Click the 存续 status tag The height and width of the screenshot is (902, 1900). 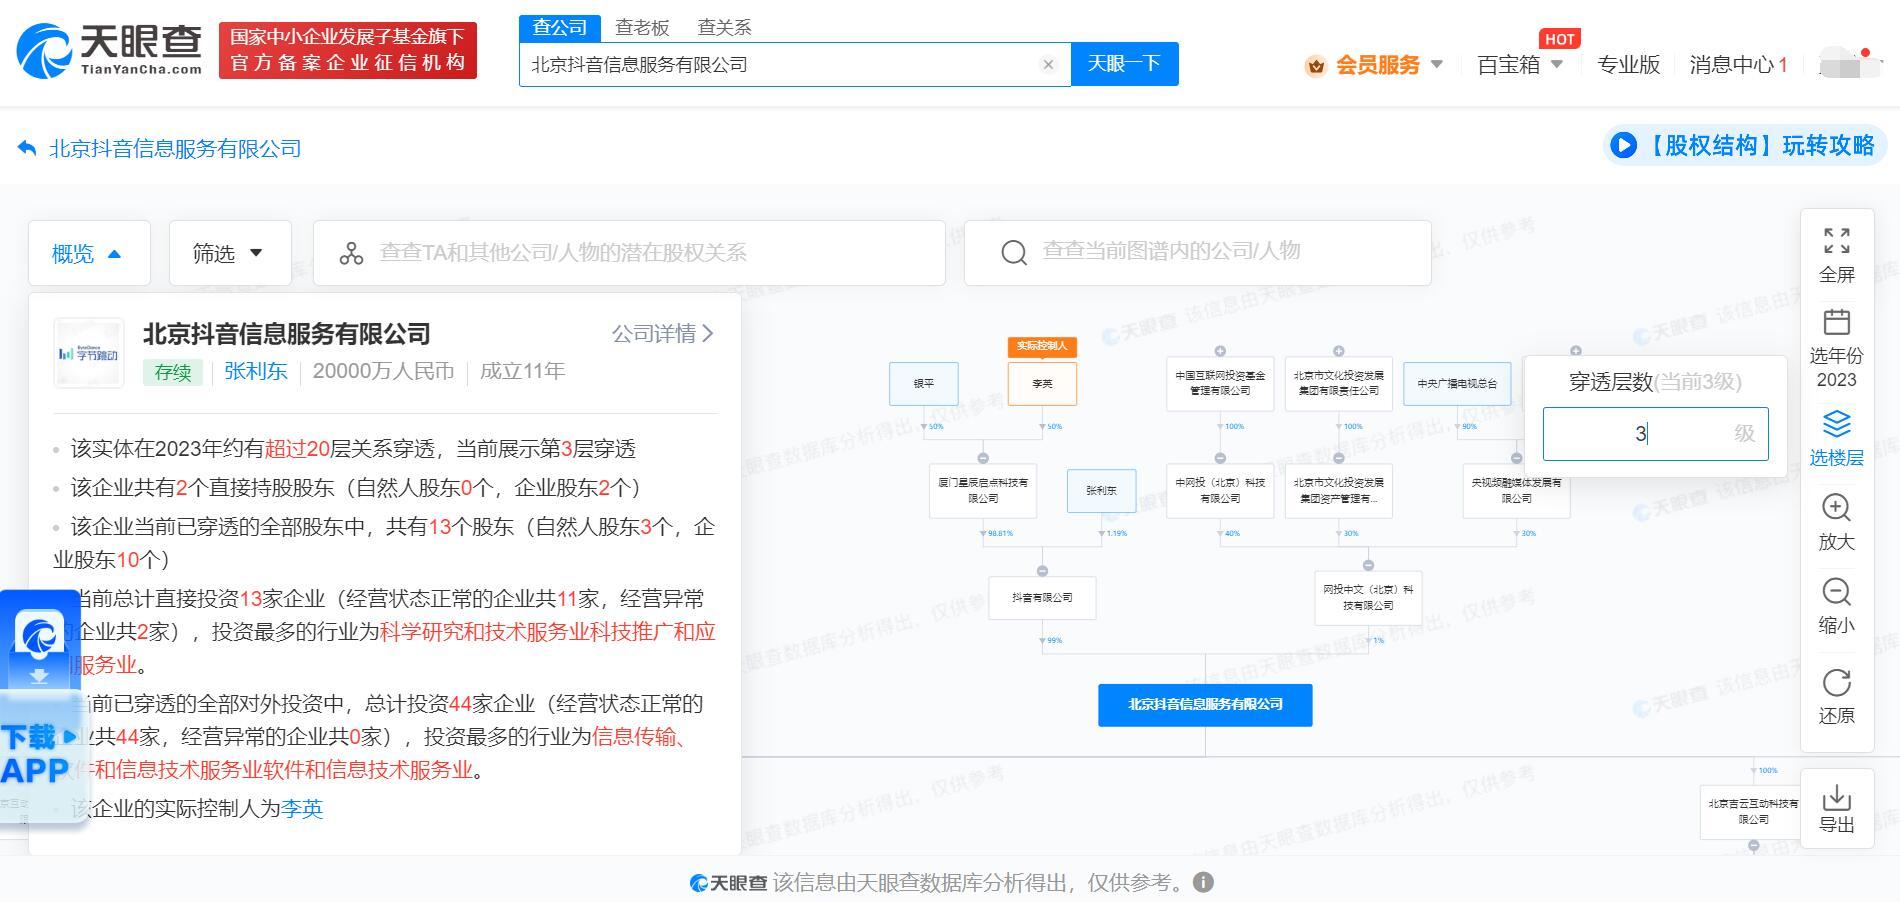tap(173, 372)
